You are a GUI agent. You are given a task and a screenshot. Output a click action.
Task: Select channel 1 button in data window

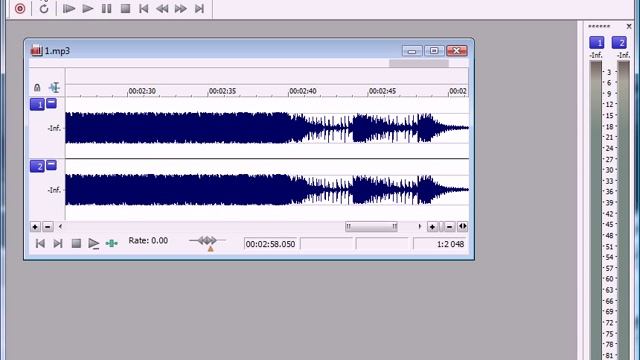click(x=37, y=104)
